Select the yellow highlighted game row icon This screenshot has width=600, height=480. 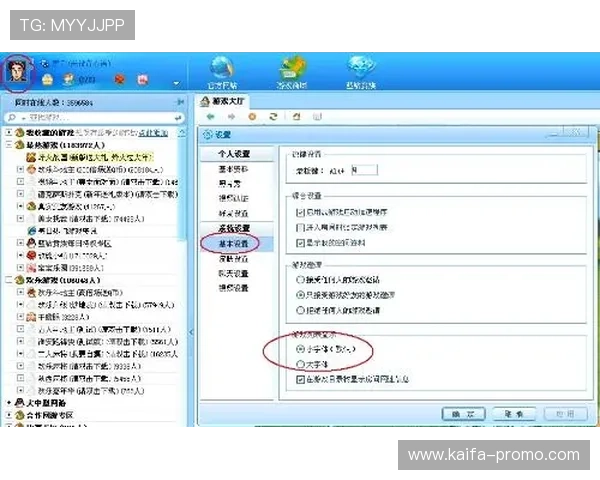click(x=31, y=157)
